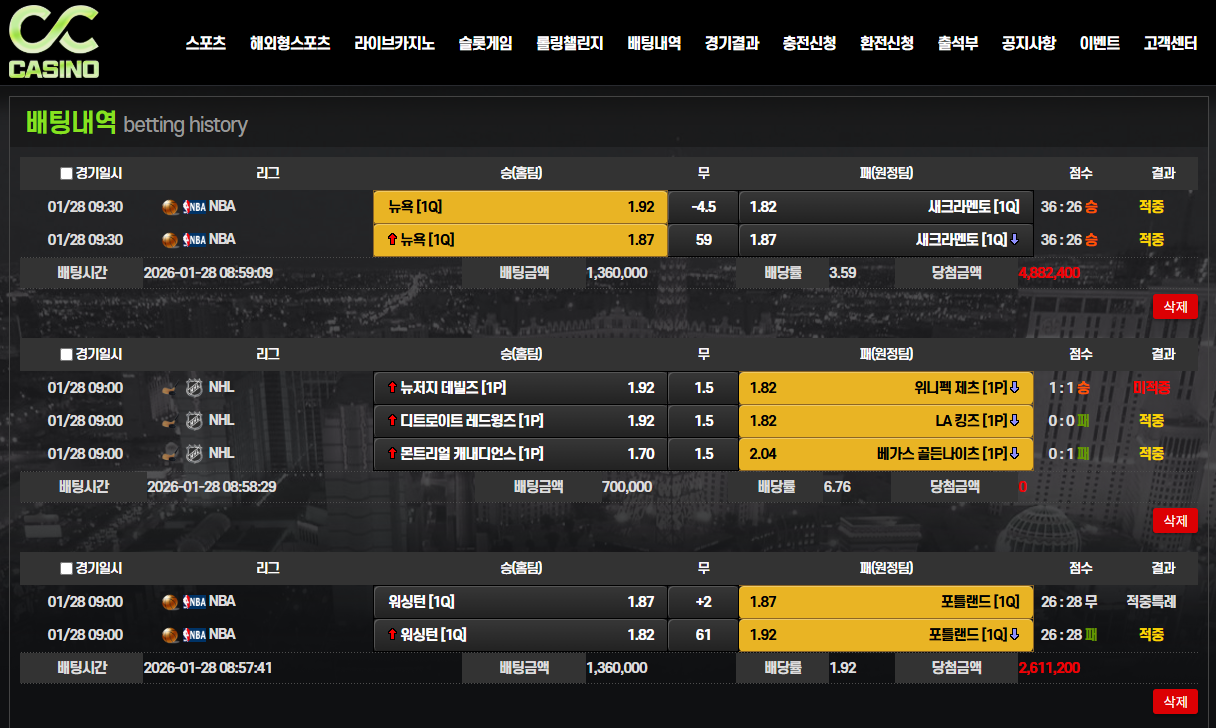
Task: Click the 61 total points cell
Action: pos(703,635)
